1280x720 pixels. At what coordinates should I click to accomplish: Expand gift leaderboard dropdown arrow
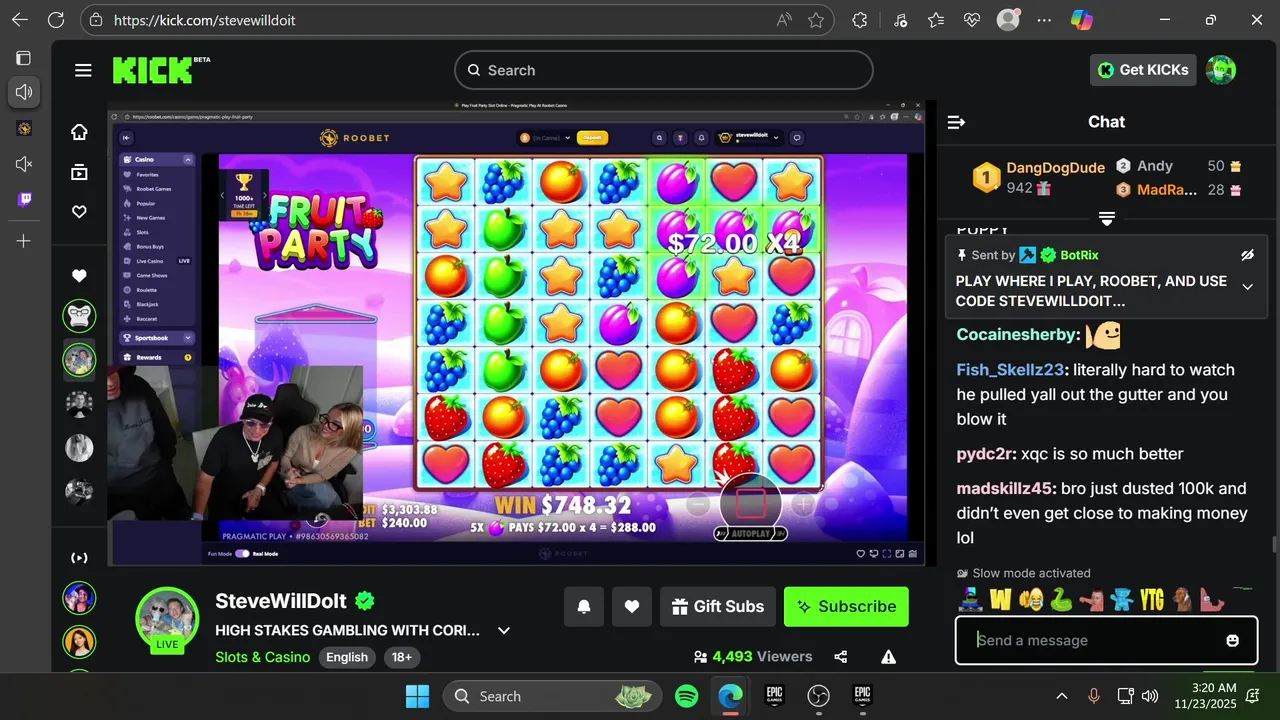tap(1107, 218)
